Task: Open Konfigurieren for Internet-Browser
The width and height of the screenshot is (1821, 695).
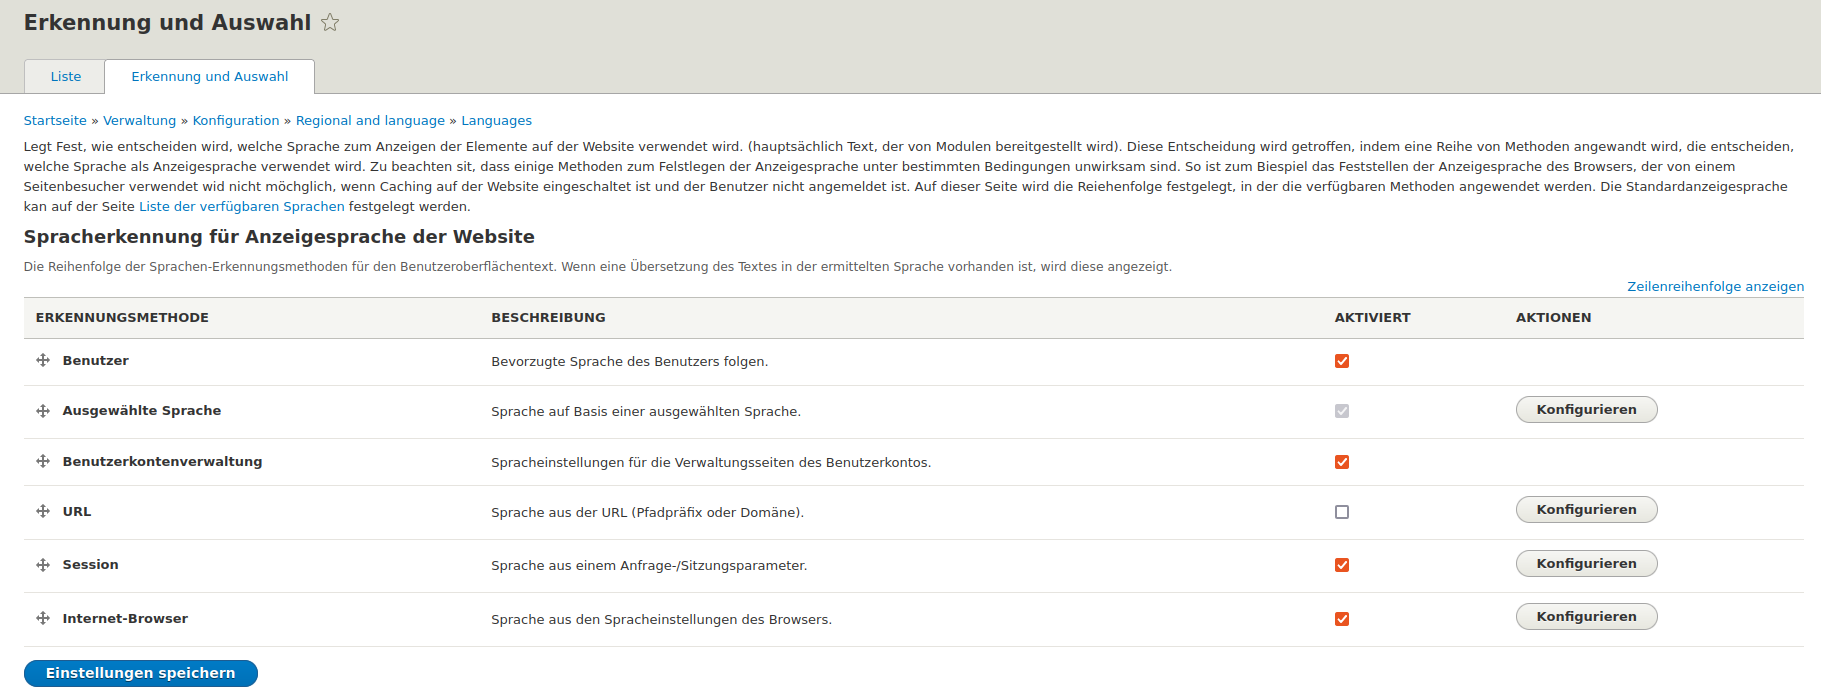Action: click(1586, 617)
